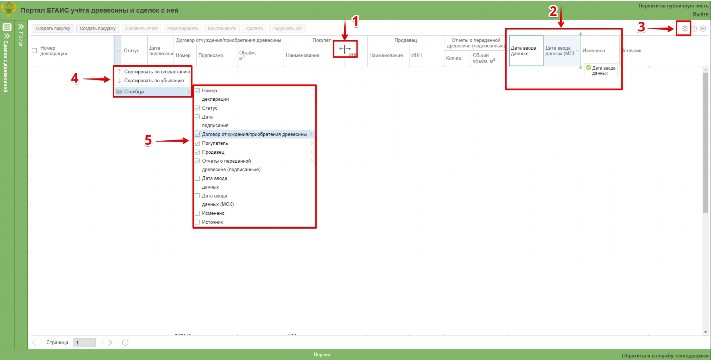Toggle 'Продавец' column checkbox
The image size is (711, 360).
[x=197, y=152]
